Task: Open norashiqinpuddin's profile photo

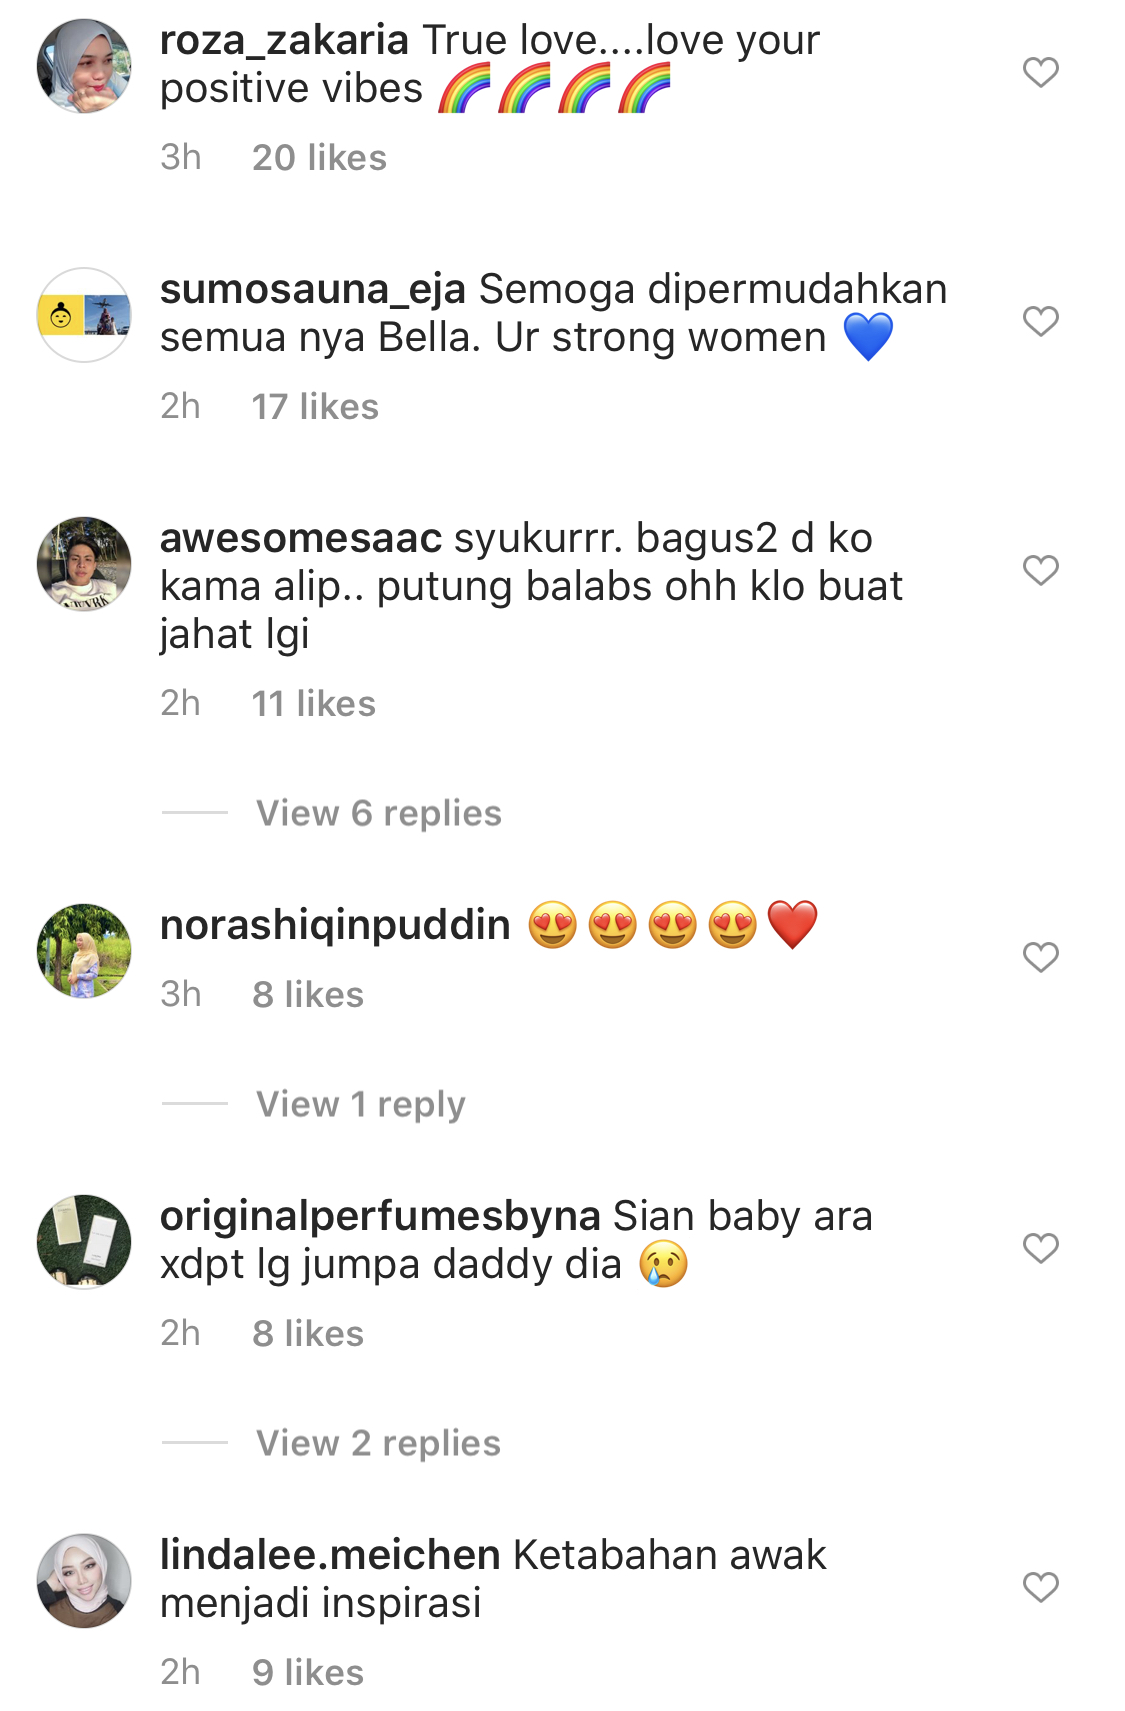Action: coord(84,951)
